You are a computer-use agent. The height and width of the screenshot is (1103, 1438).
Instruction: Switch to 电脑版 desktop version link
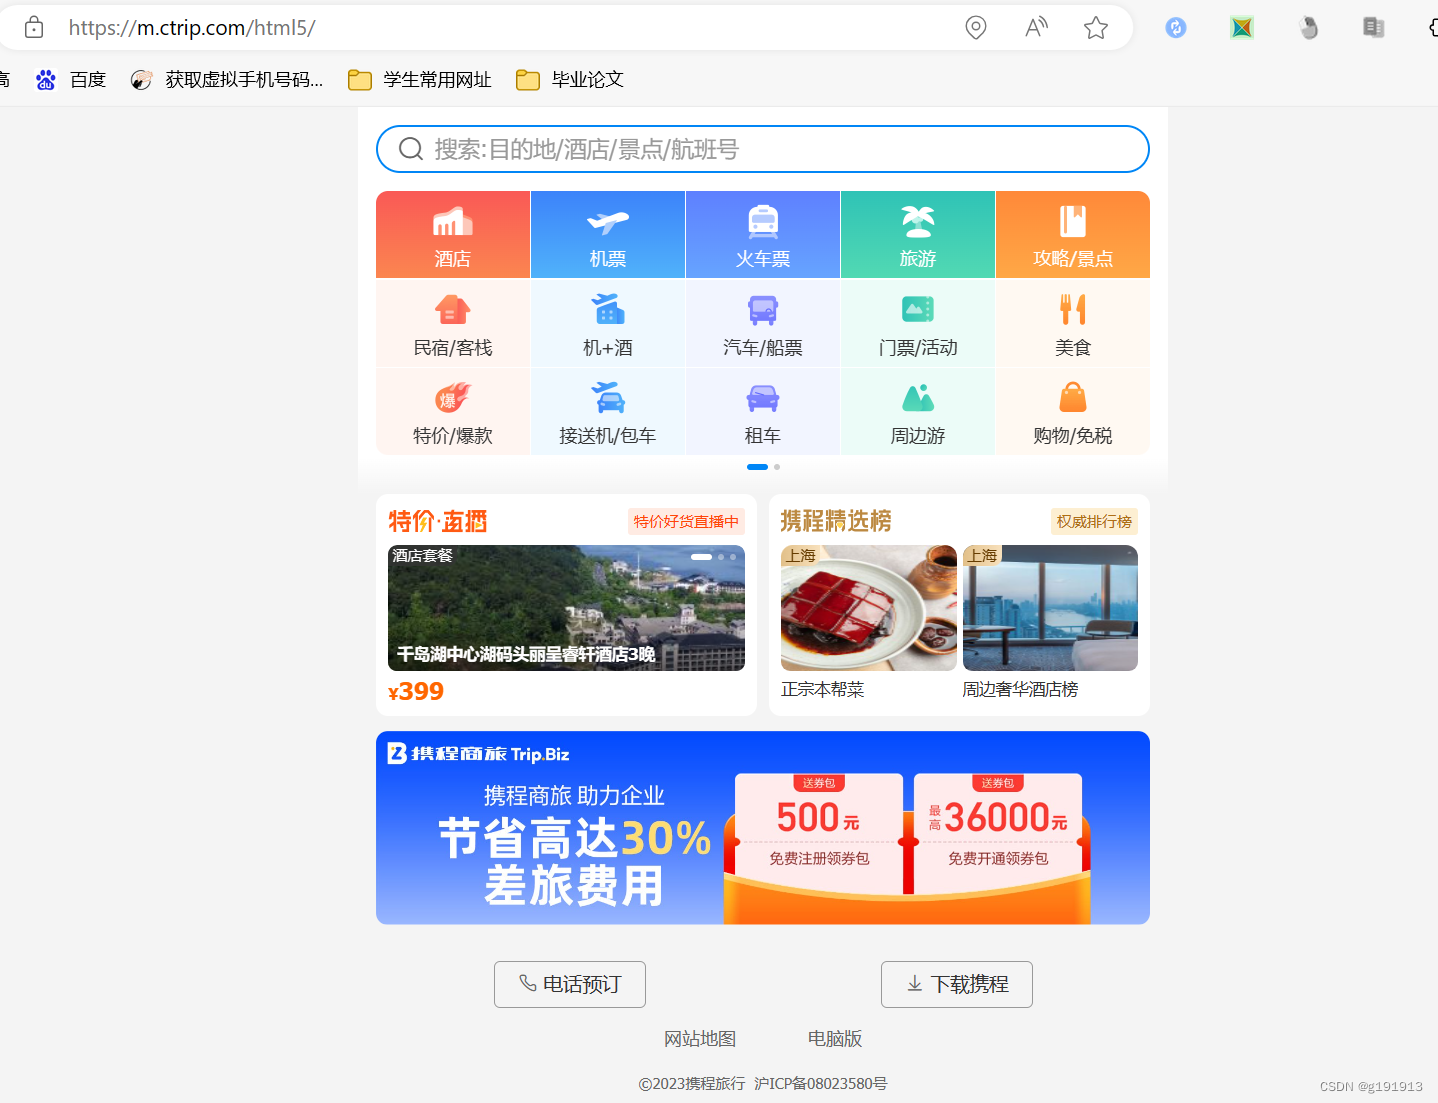point(835,1039)
